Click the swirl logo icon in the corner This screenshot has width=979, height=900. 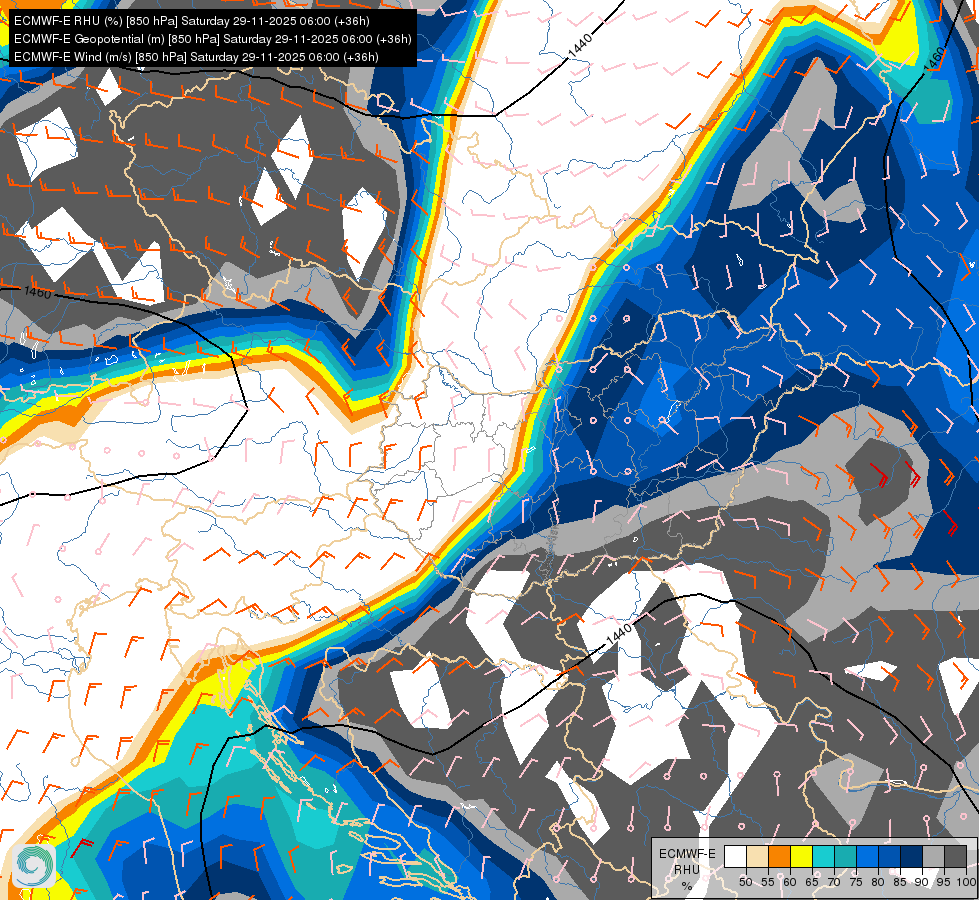(x=34, y=864)
